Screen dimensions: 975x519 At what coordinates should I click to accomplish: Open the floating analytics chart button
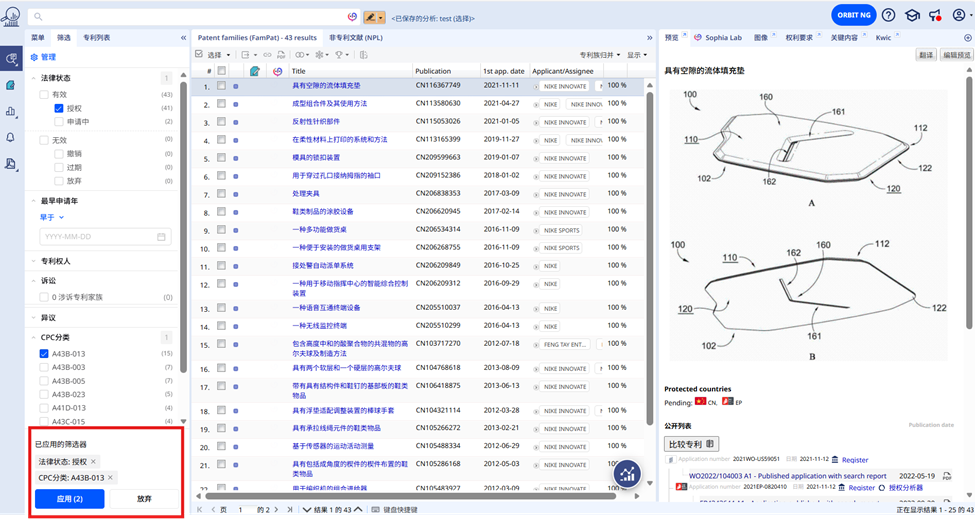click(x=627, y=474)
